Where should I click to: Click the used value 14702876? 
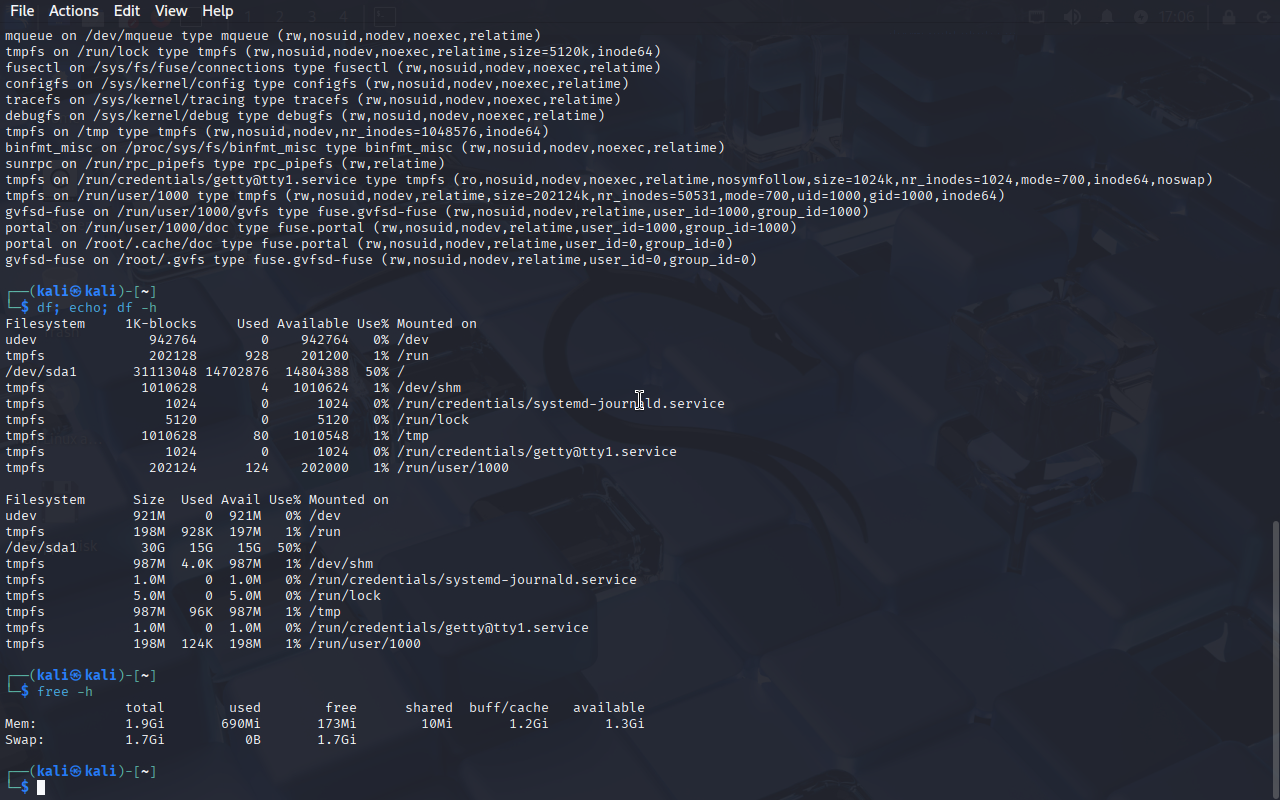pos(237,371)
